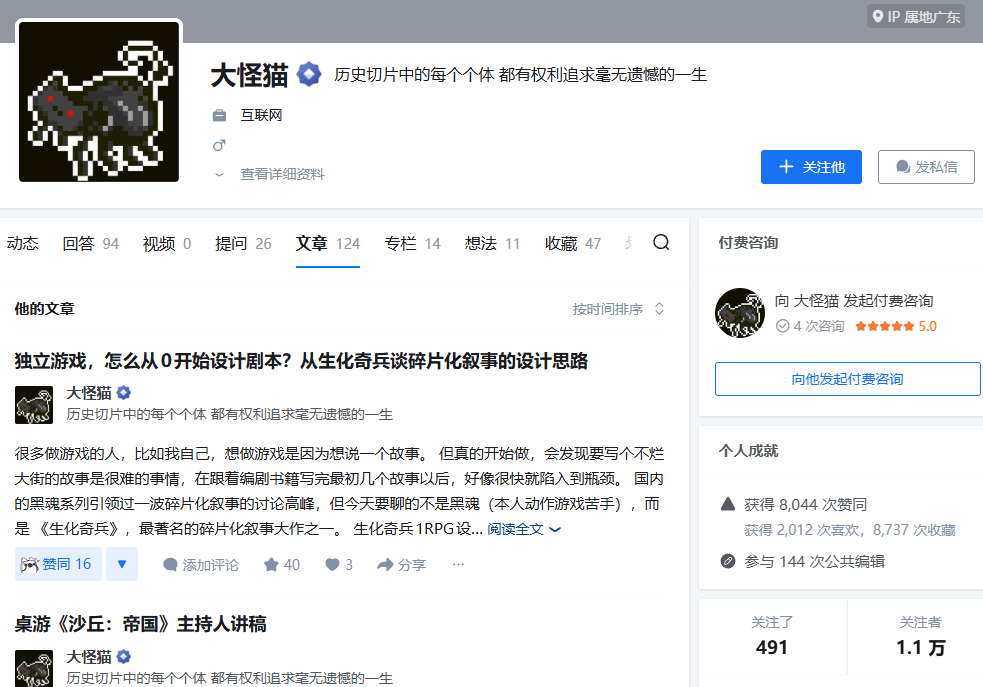Follow the user with 关注他 button
The image size is (983, 687).
[811, 167]
